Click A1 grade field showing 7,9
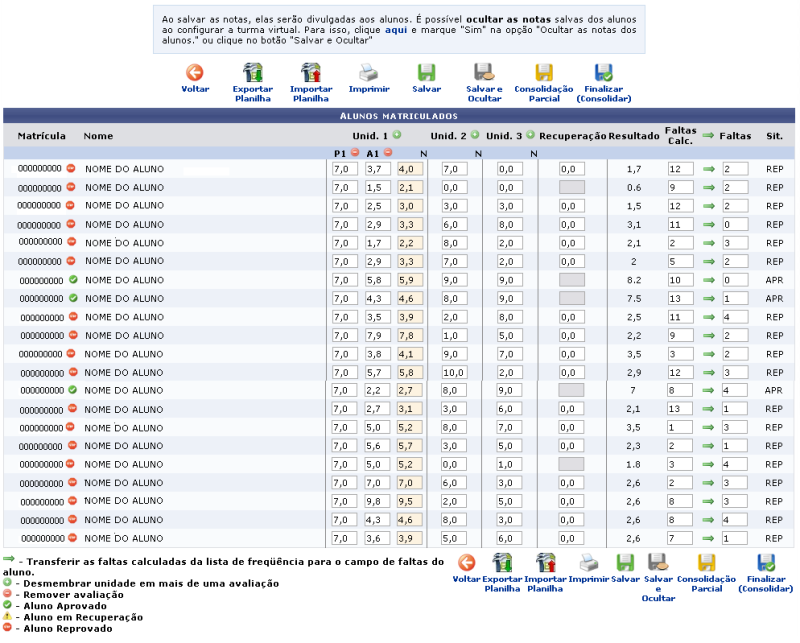This screenshot has height=643, width=800. coord(378,335)
